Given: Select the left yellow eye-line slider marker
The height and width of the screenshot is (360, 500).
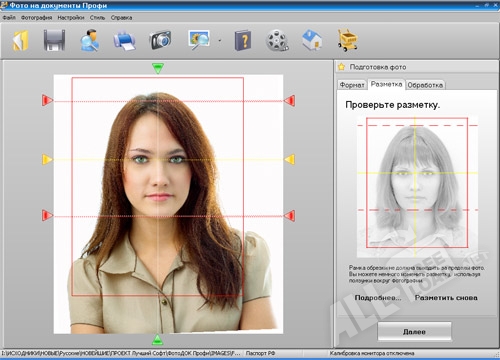Looking at the screenshot, I should point(47,159).
